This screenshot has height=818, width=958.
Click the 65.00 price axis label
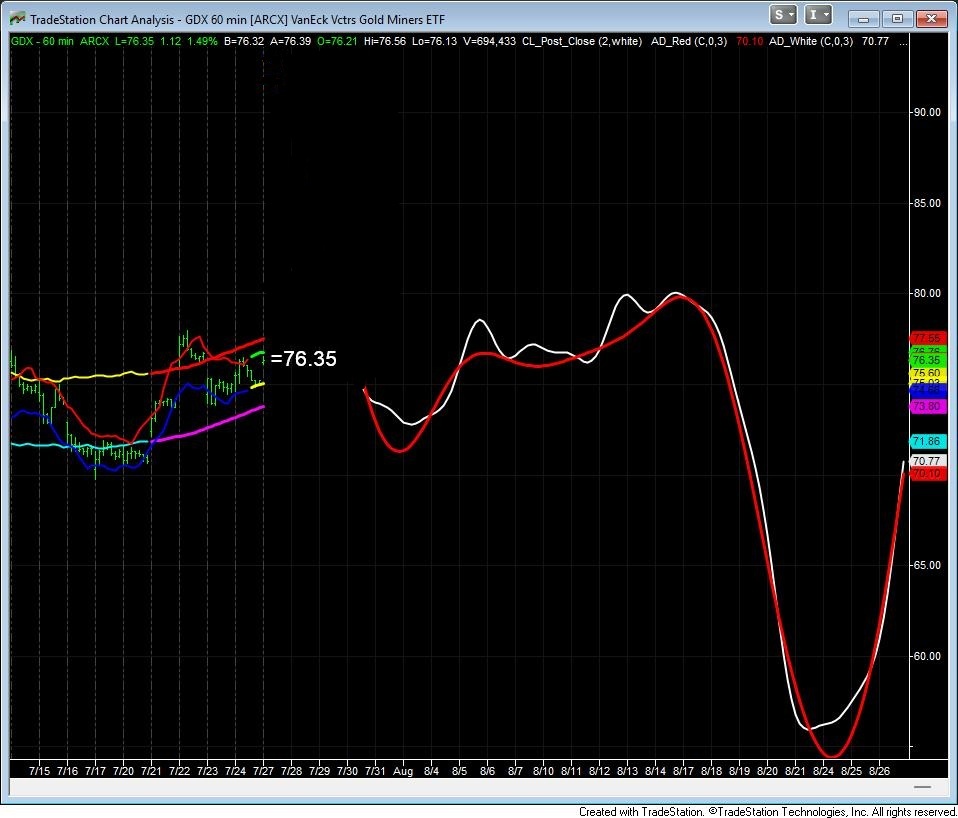[x=927, y=565]
